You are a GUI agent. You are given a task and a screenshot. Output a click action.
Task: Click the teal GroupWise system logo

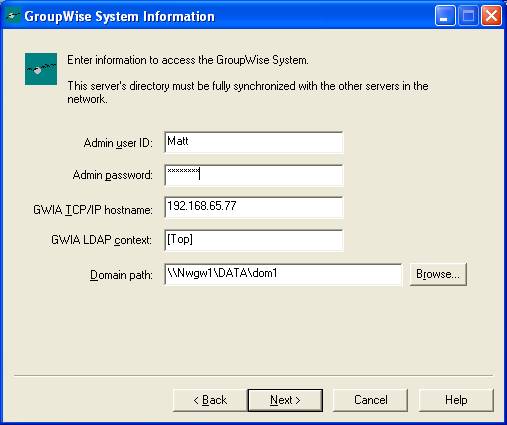41,69
